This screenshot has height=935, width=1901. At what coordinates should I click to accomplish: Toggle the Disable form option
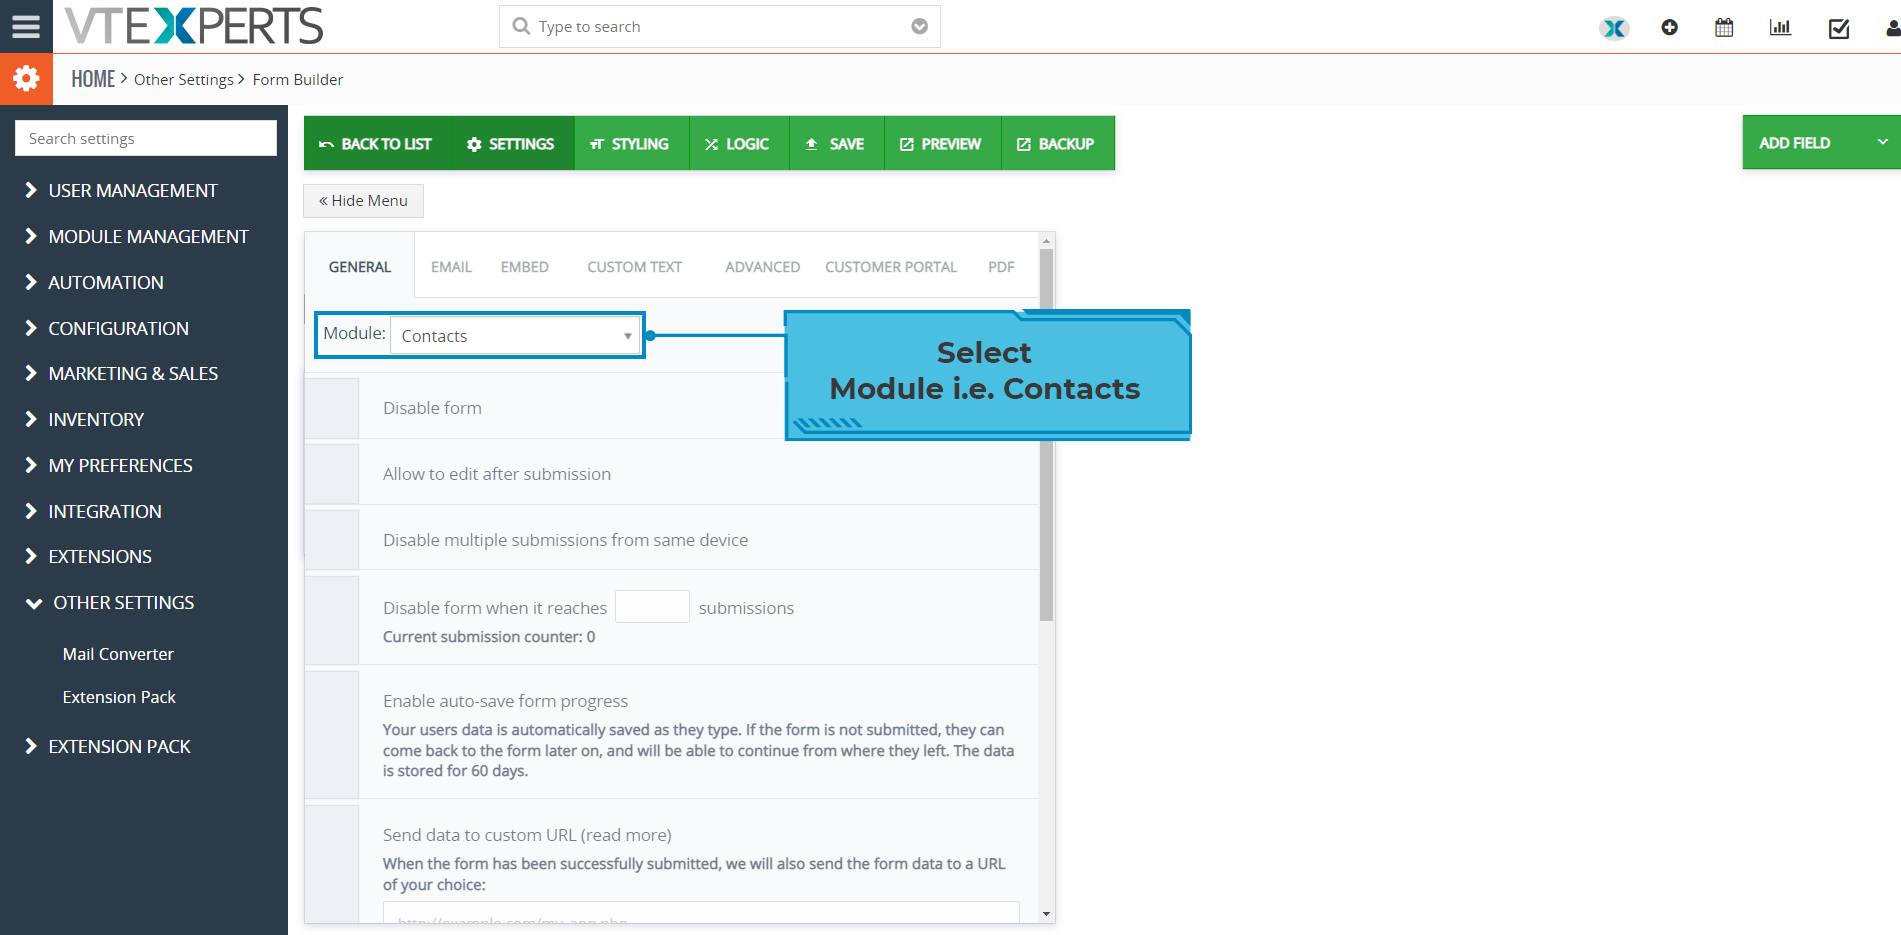[332, 407]
